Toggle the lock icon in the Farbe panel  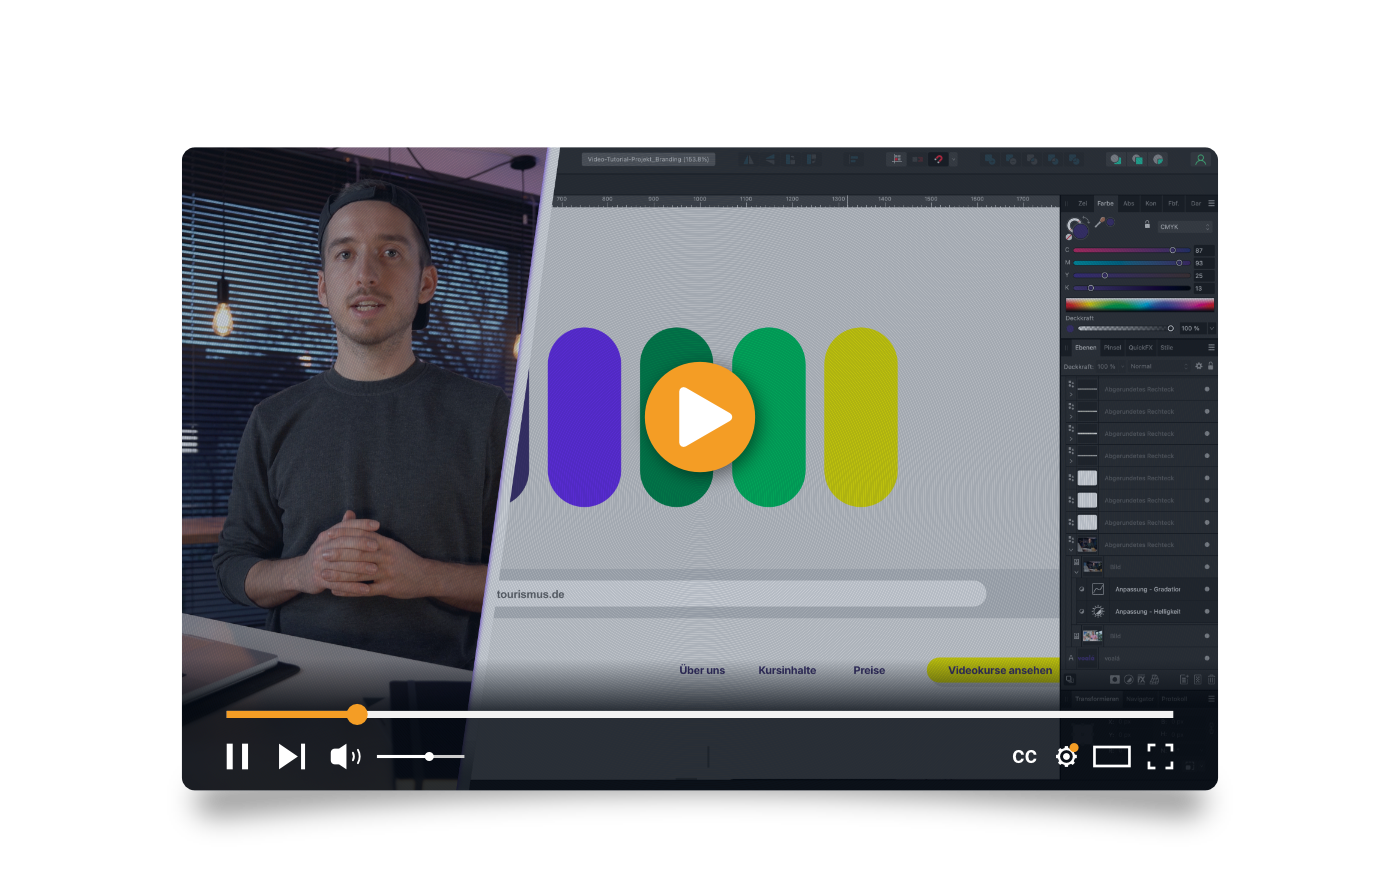1147,224
